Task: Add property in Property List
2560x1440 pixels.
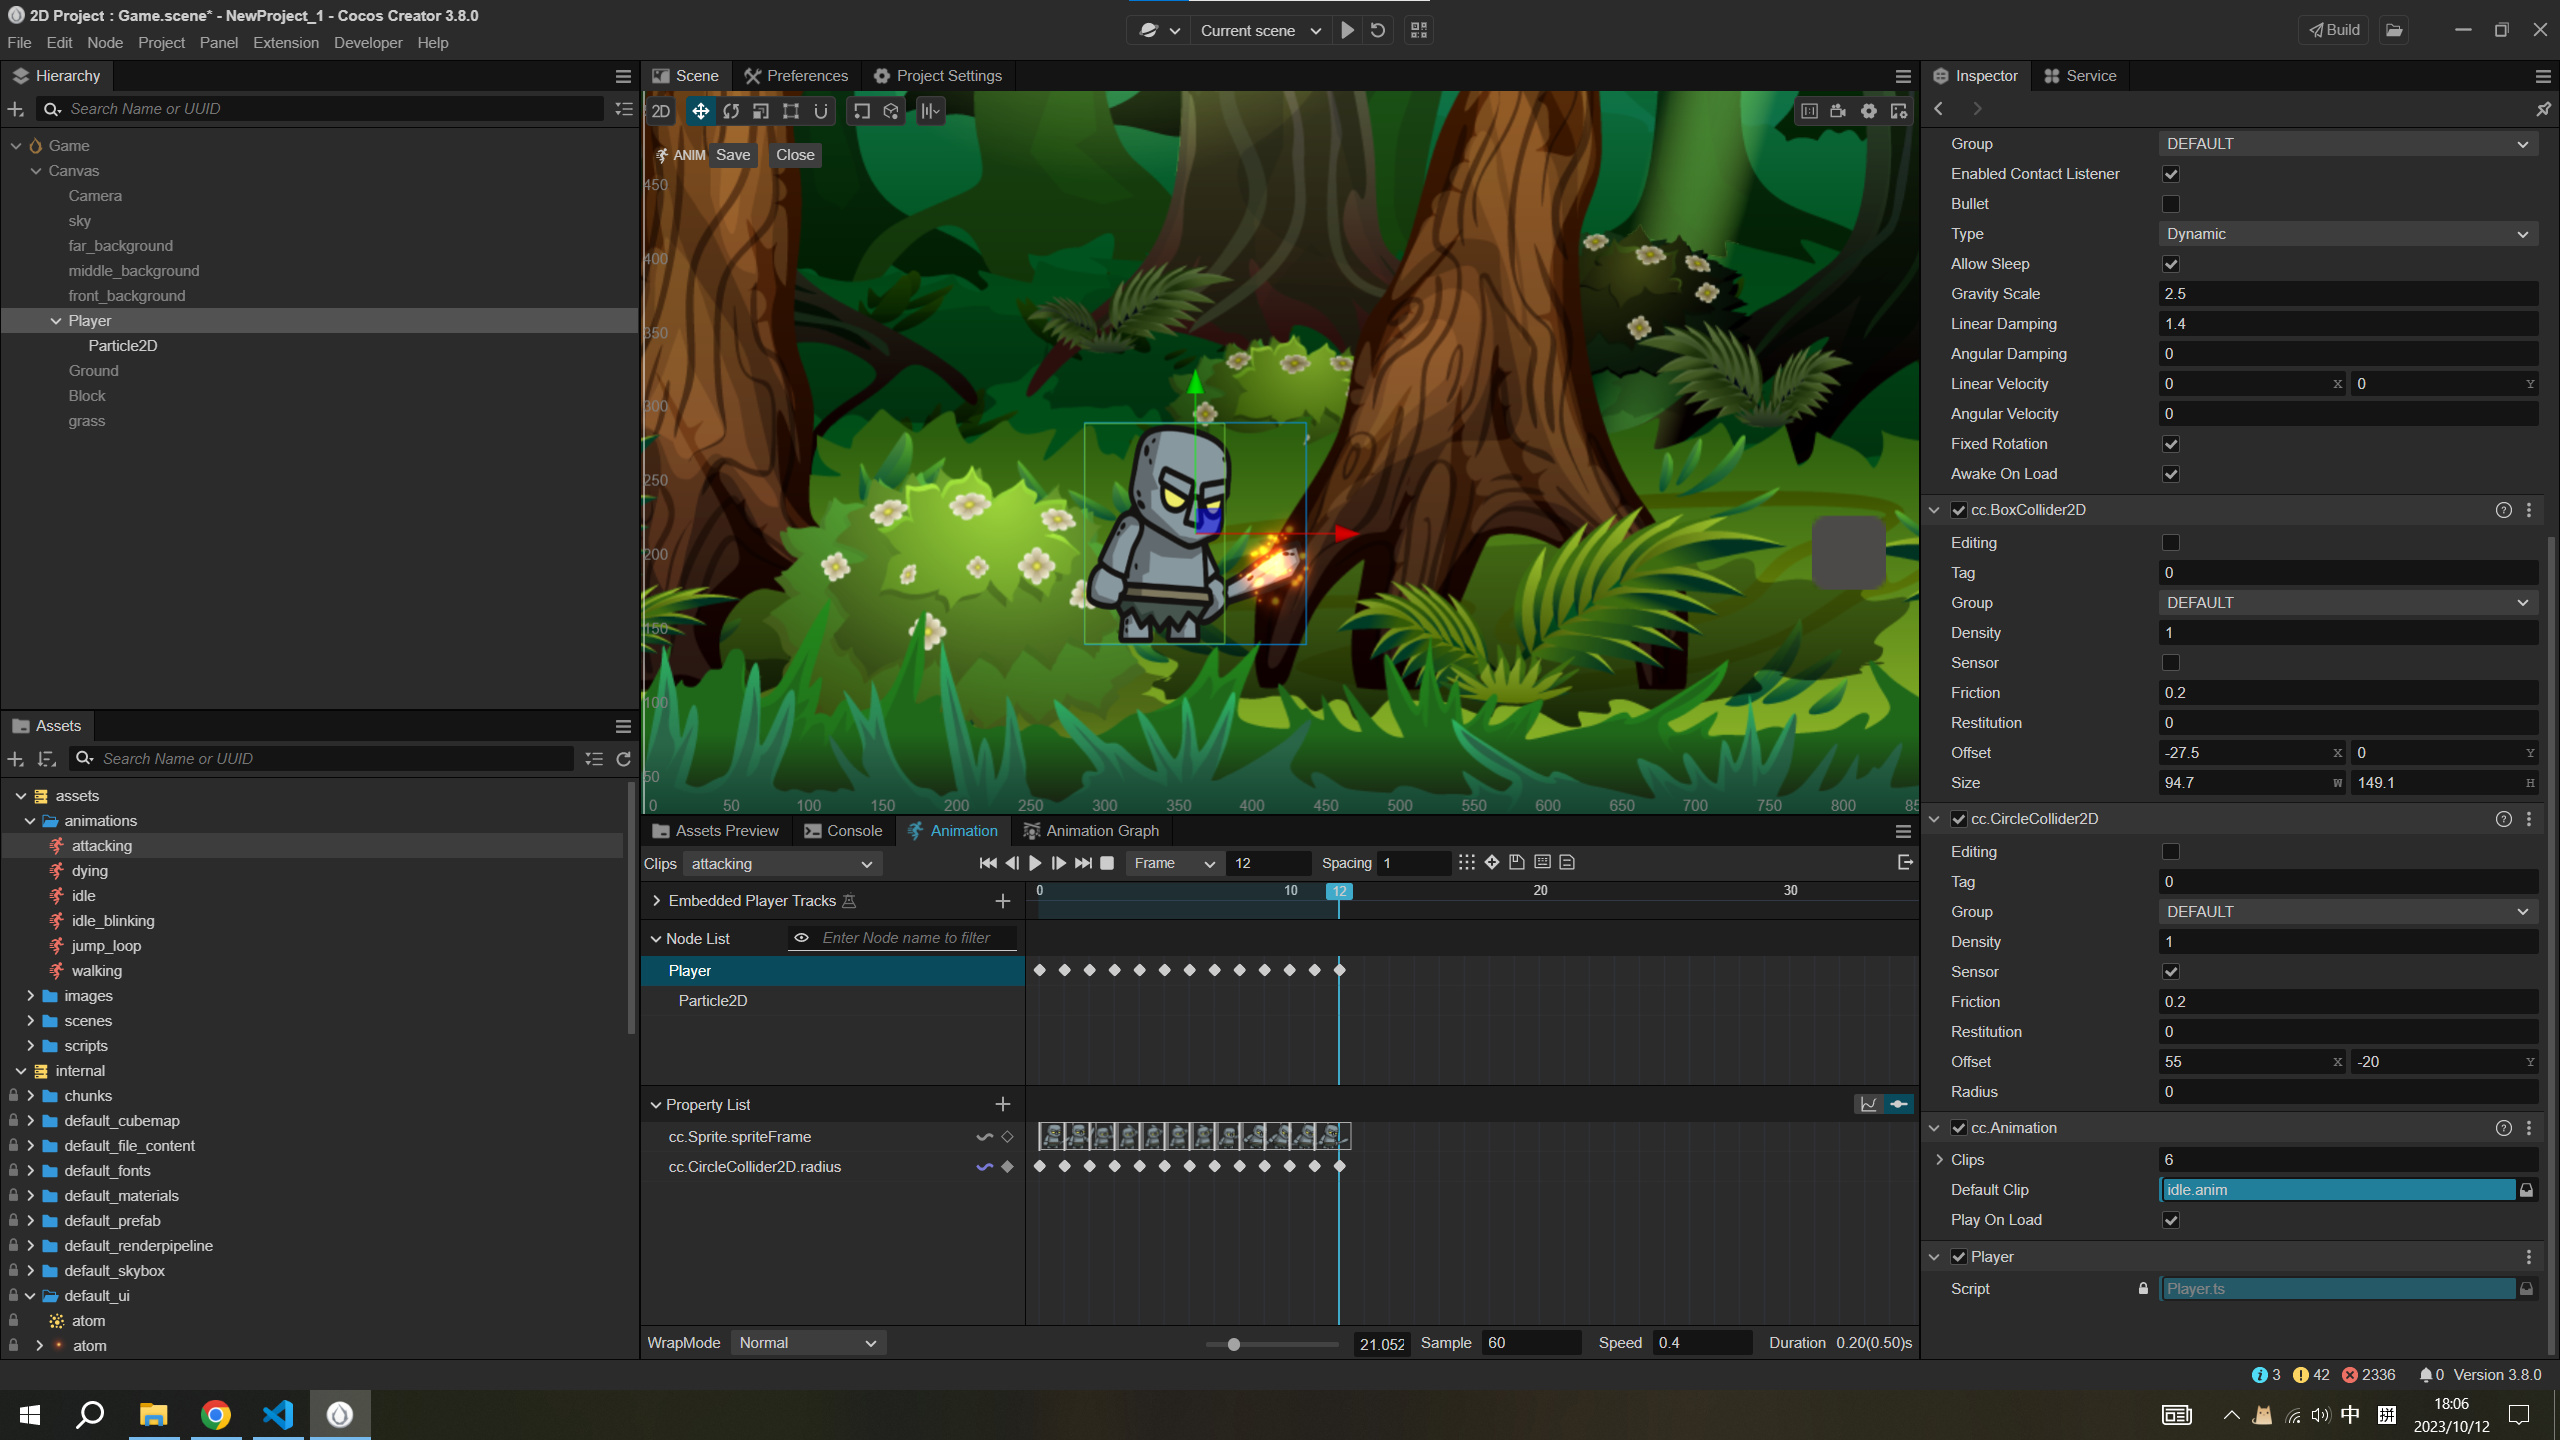Action: (1003, 1104)
